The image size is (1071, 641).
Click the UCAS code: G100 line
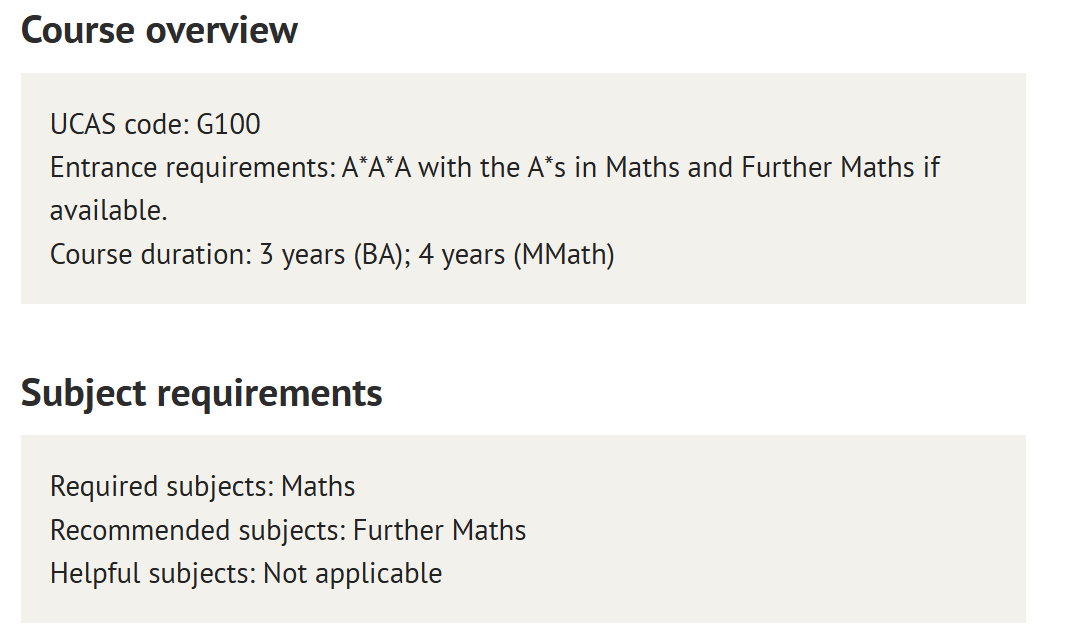[155, 124]
